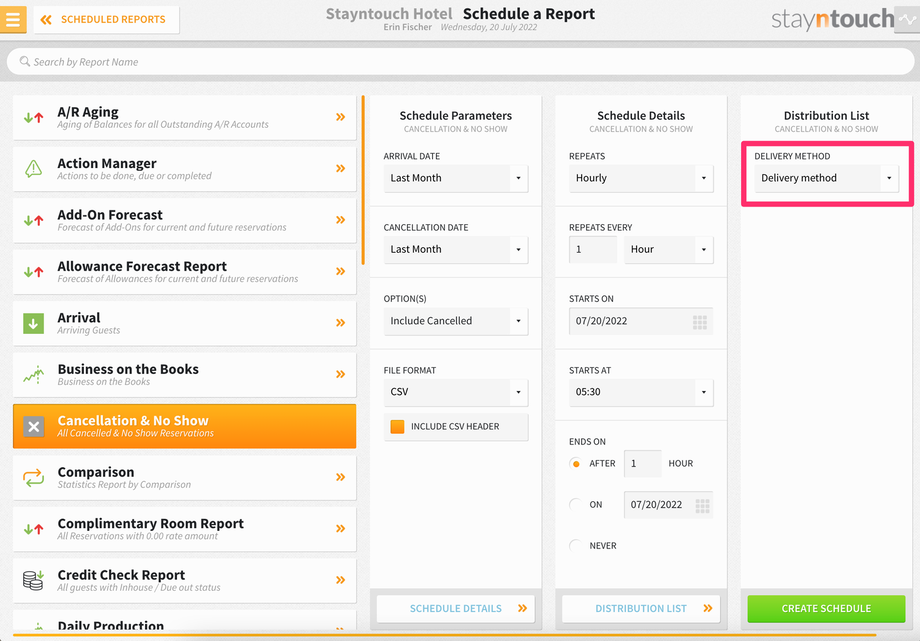Open the Starts On calendar picker icon
Screen dimensions: 920x641
pos(699,322)
